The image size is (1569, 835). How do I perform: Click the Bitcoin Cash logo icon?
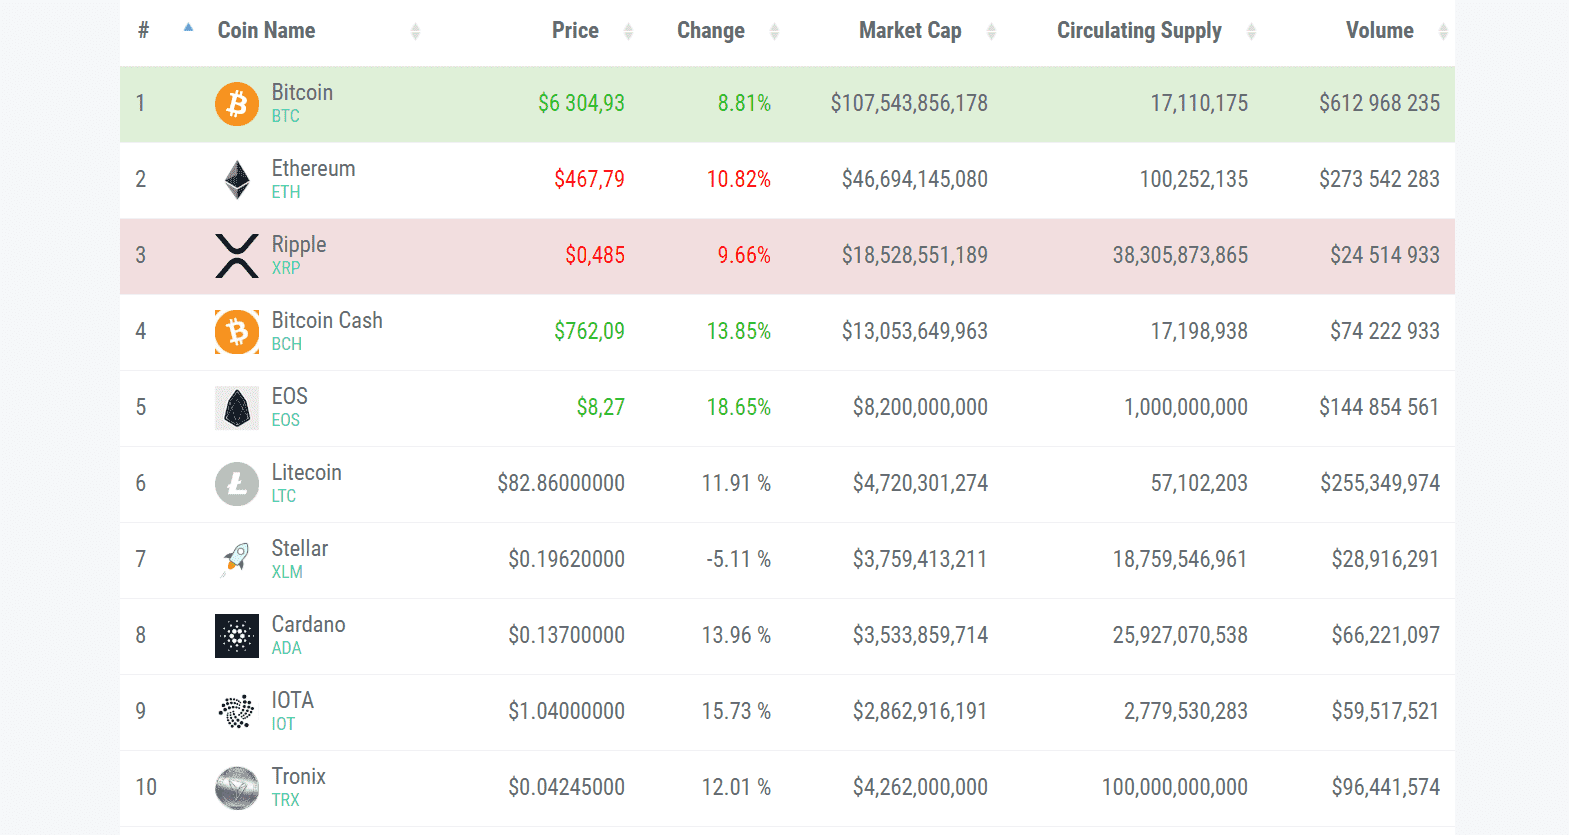[237, 332]
